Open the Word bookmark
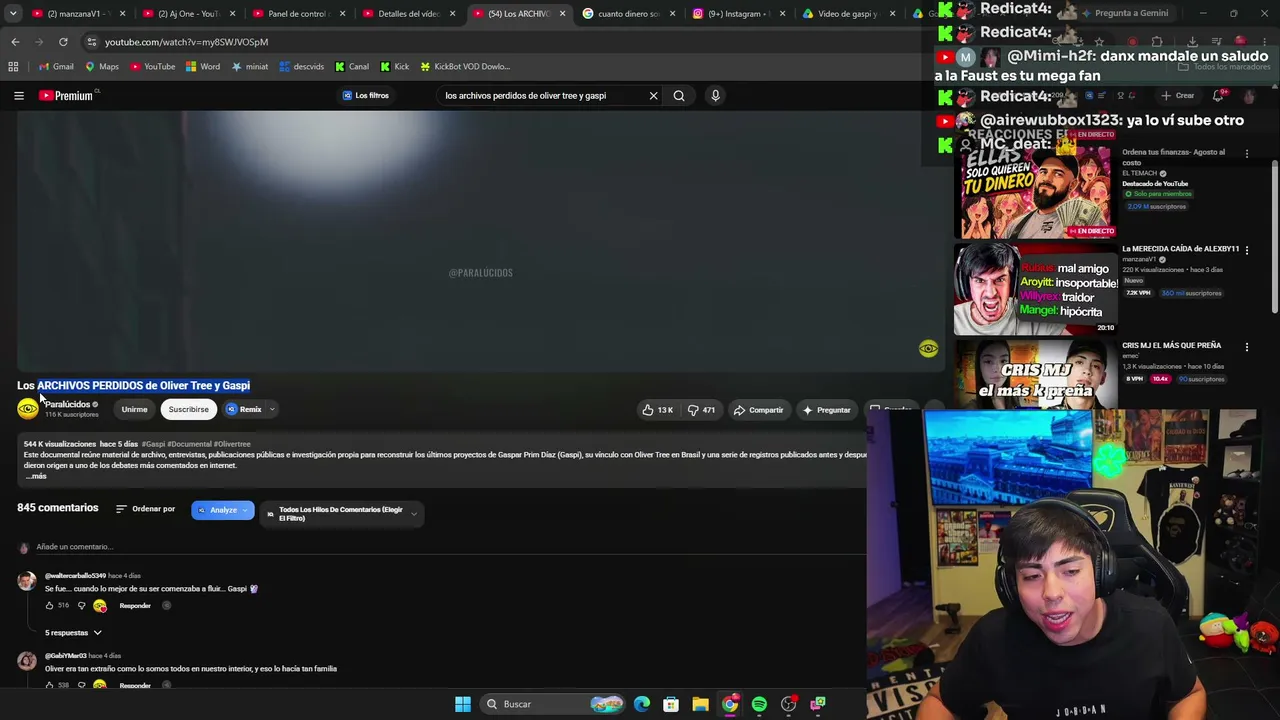This screenshot has height=720, width=1280. pos(202,67)
